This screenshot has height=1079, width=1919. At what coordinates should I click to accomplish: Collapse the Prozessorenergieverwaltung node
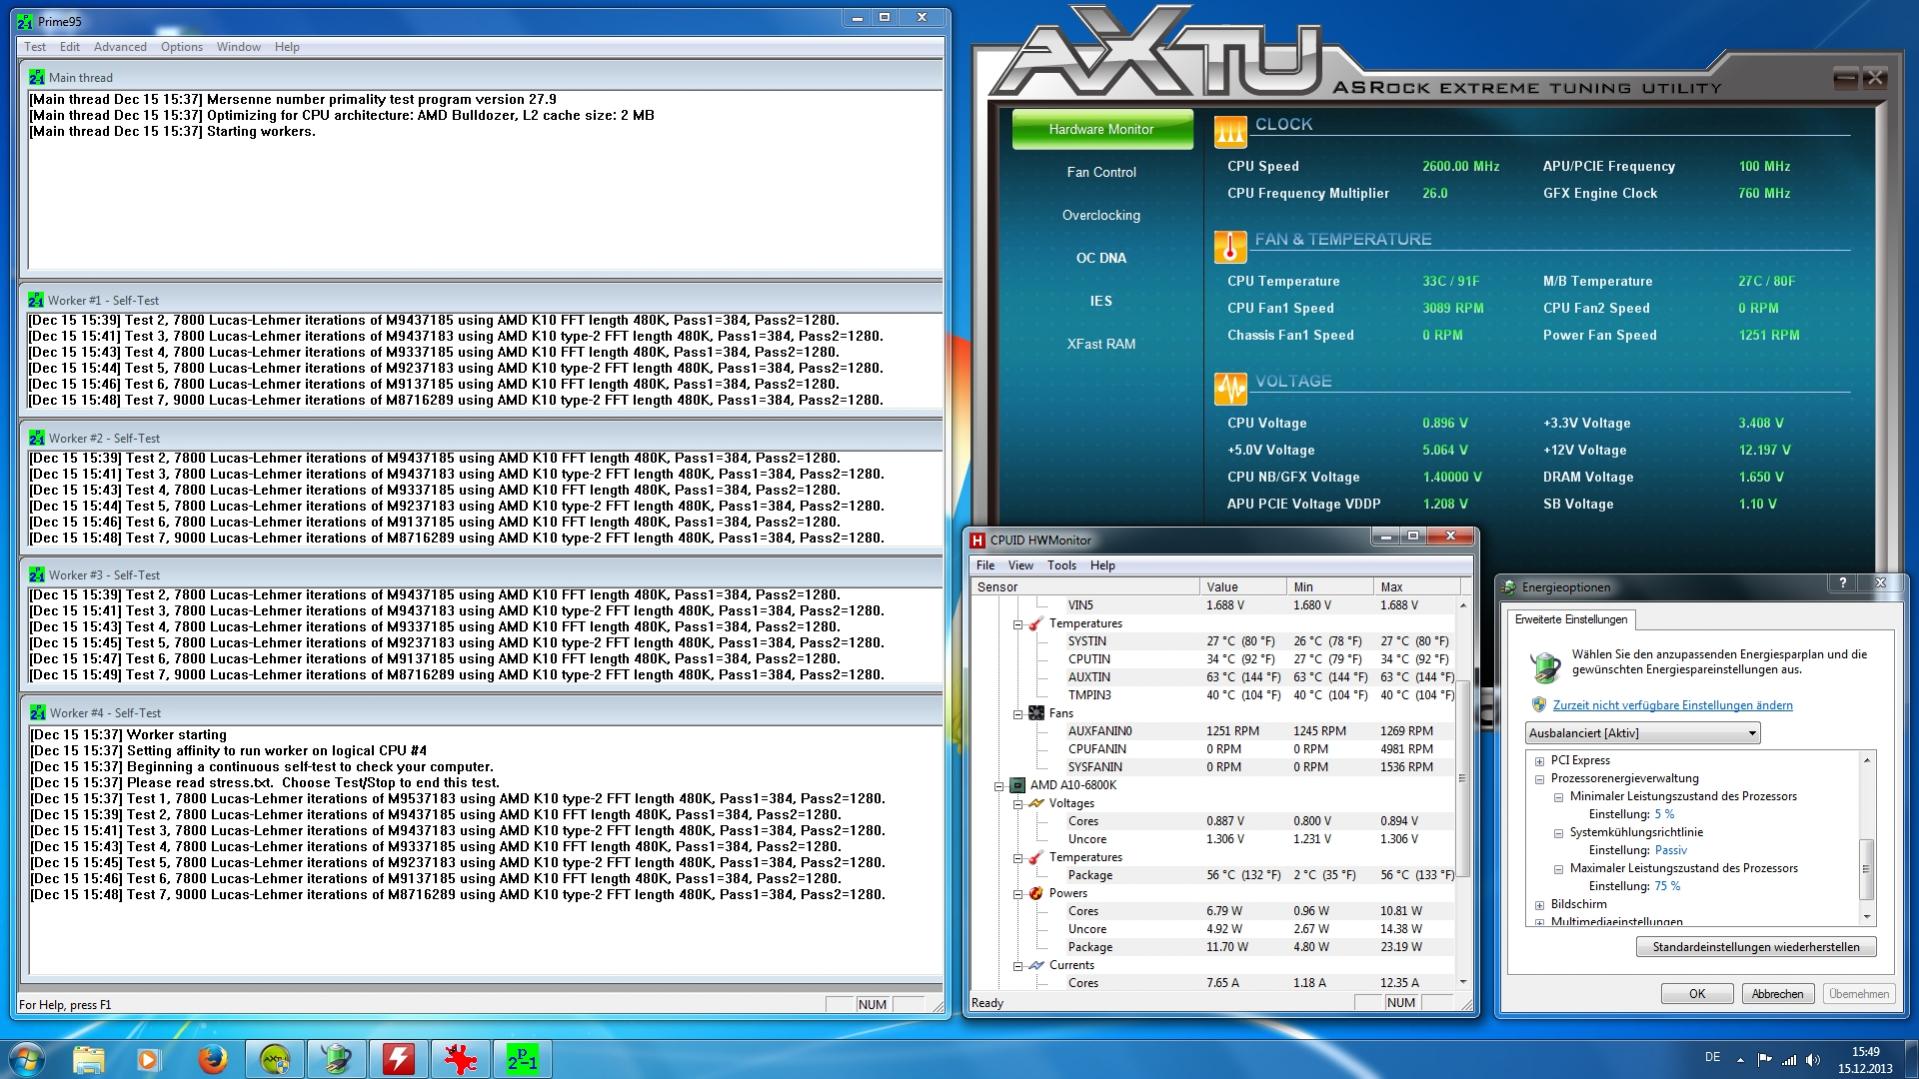(1540, 779)
